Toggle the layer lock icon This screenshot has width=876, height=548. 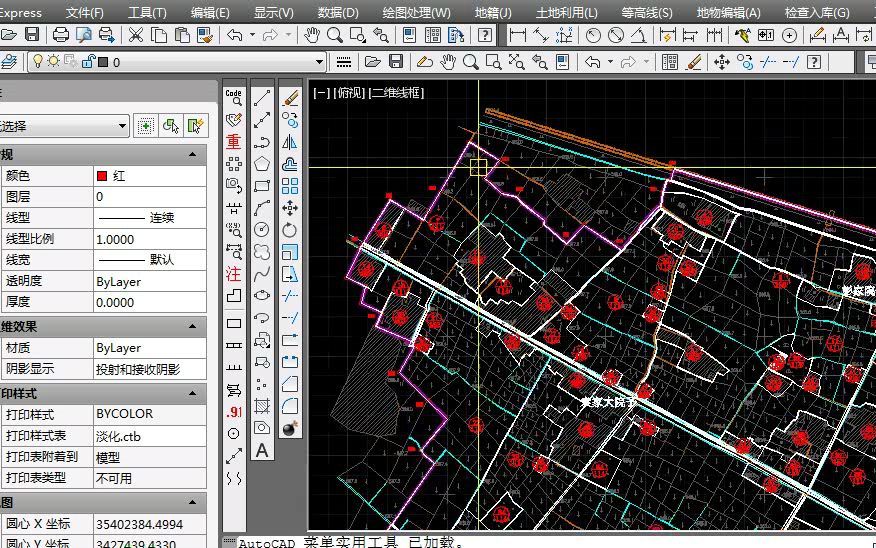pyautogui.click(x=88, y=62)
